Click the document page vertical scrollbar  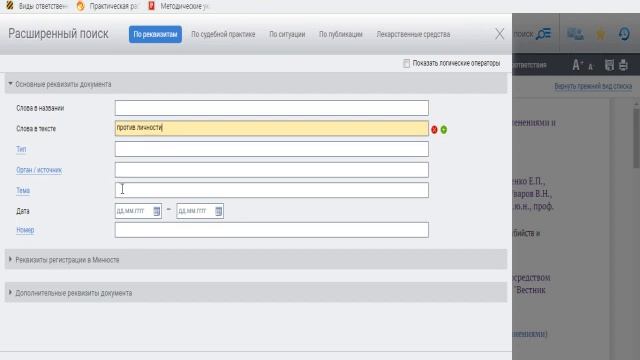tap(636, 137)
